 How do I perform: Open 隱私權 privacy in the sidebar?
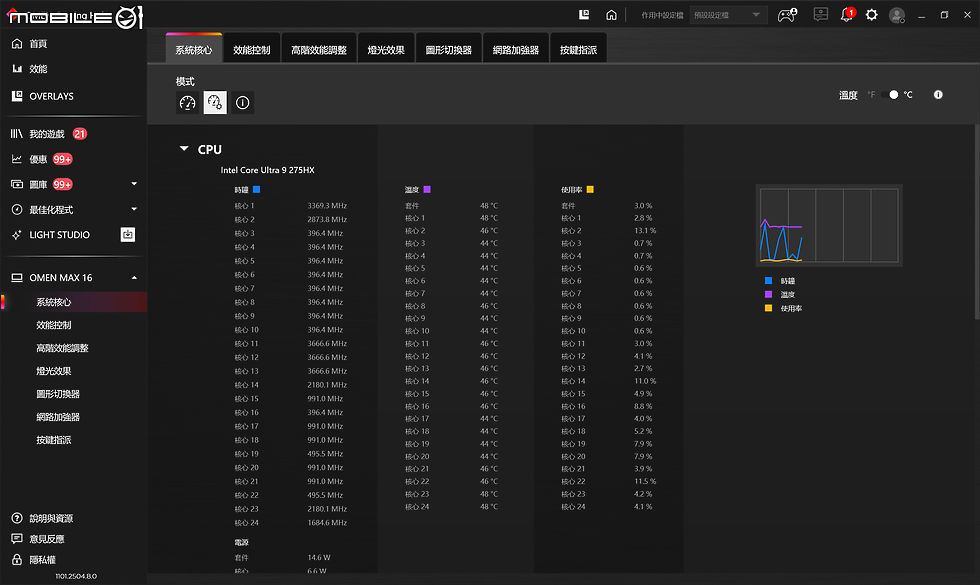coord(34,559)
